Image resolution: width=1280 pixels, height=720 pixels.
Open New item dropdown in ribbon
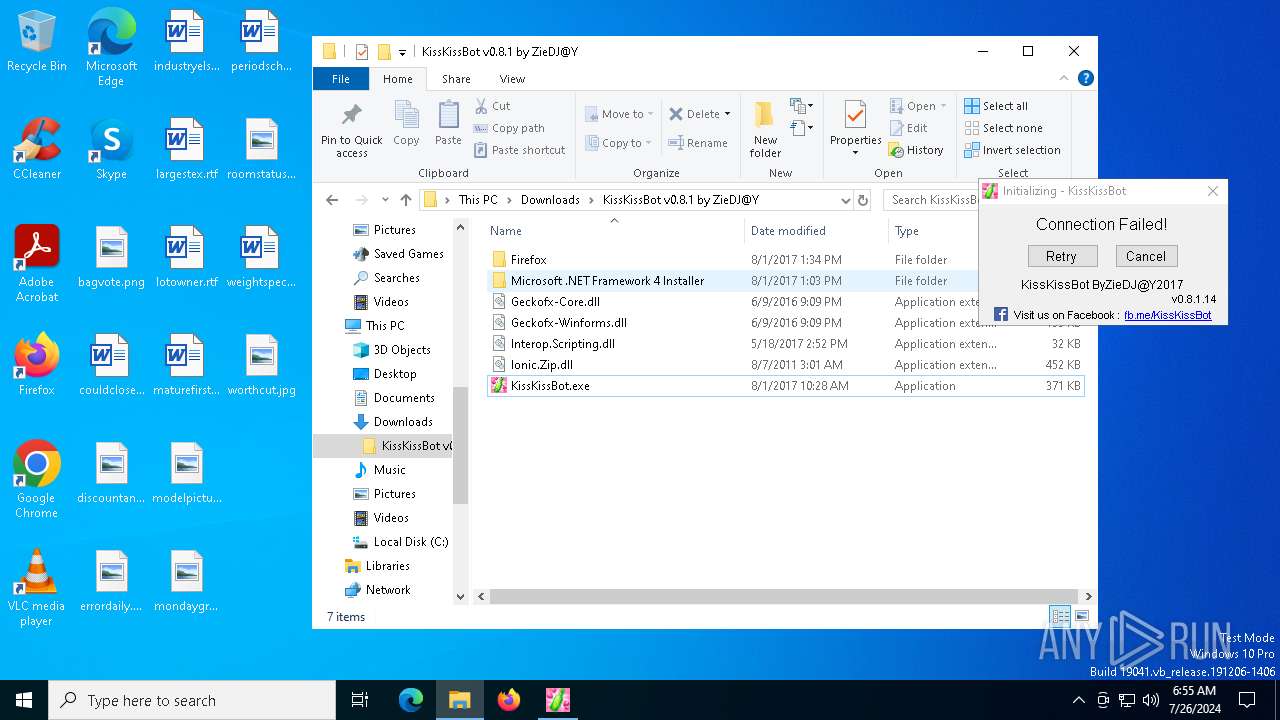click(x=800, y=106)
